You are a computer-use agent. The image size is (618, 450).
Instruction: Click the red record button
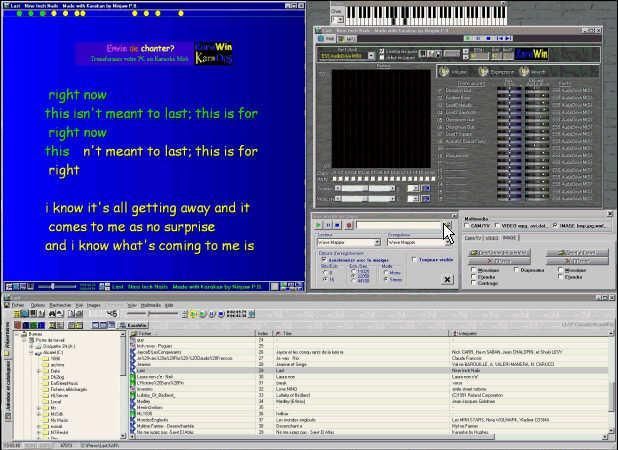pos(349,226)
